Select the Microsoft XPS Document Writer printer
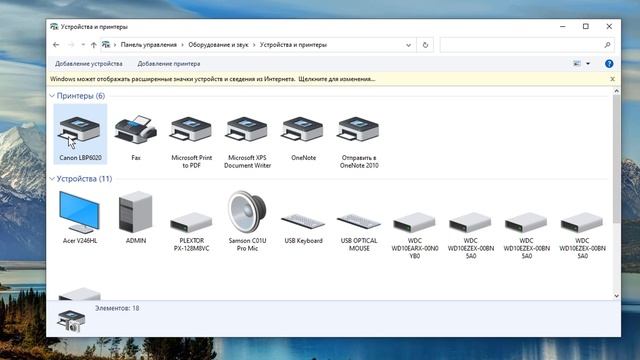The width and height of the screenshot is (640, 360). (x=247, y=129)
